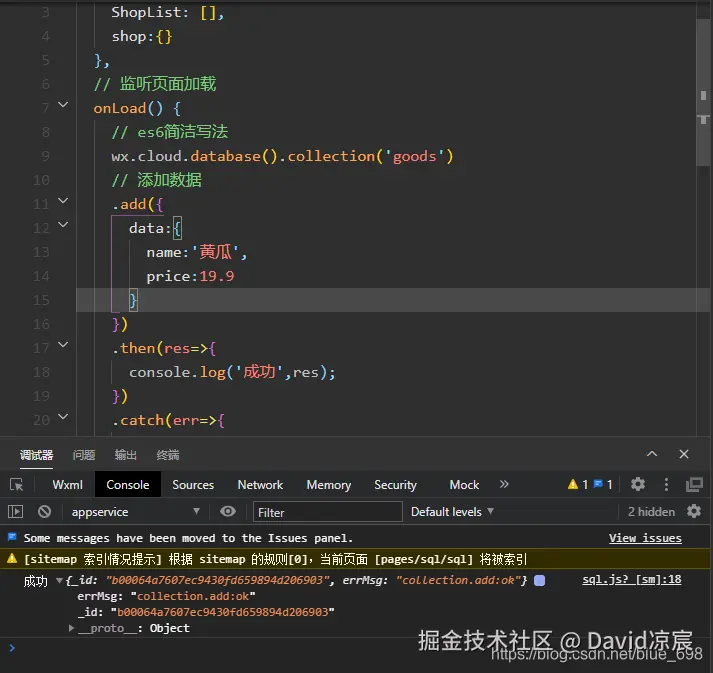Screen dimensions: 713x673
Task: Collapse the debugger panel with up arrow
Action: [x=652, y=454]
